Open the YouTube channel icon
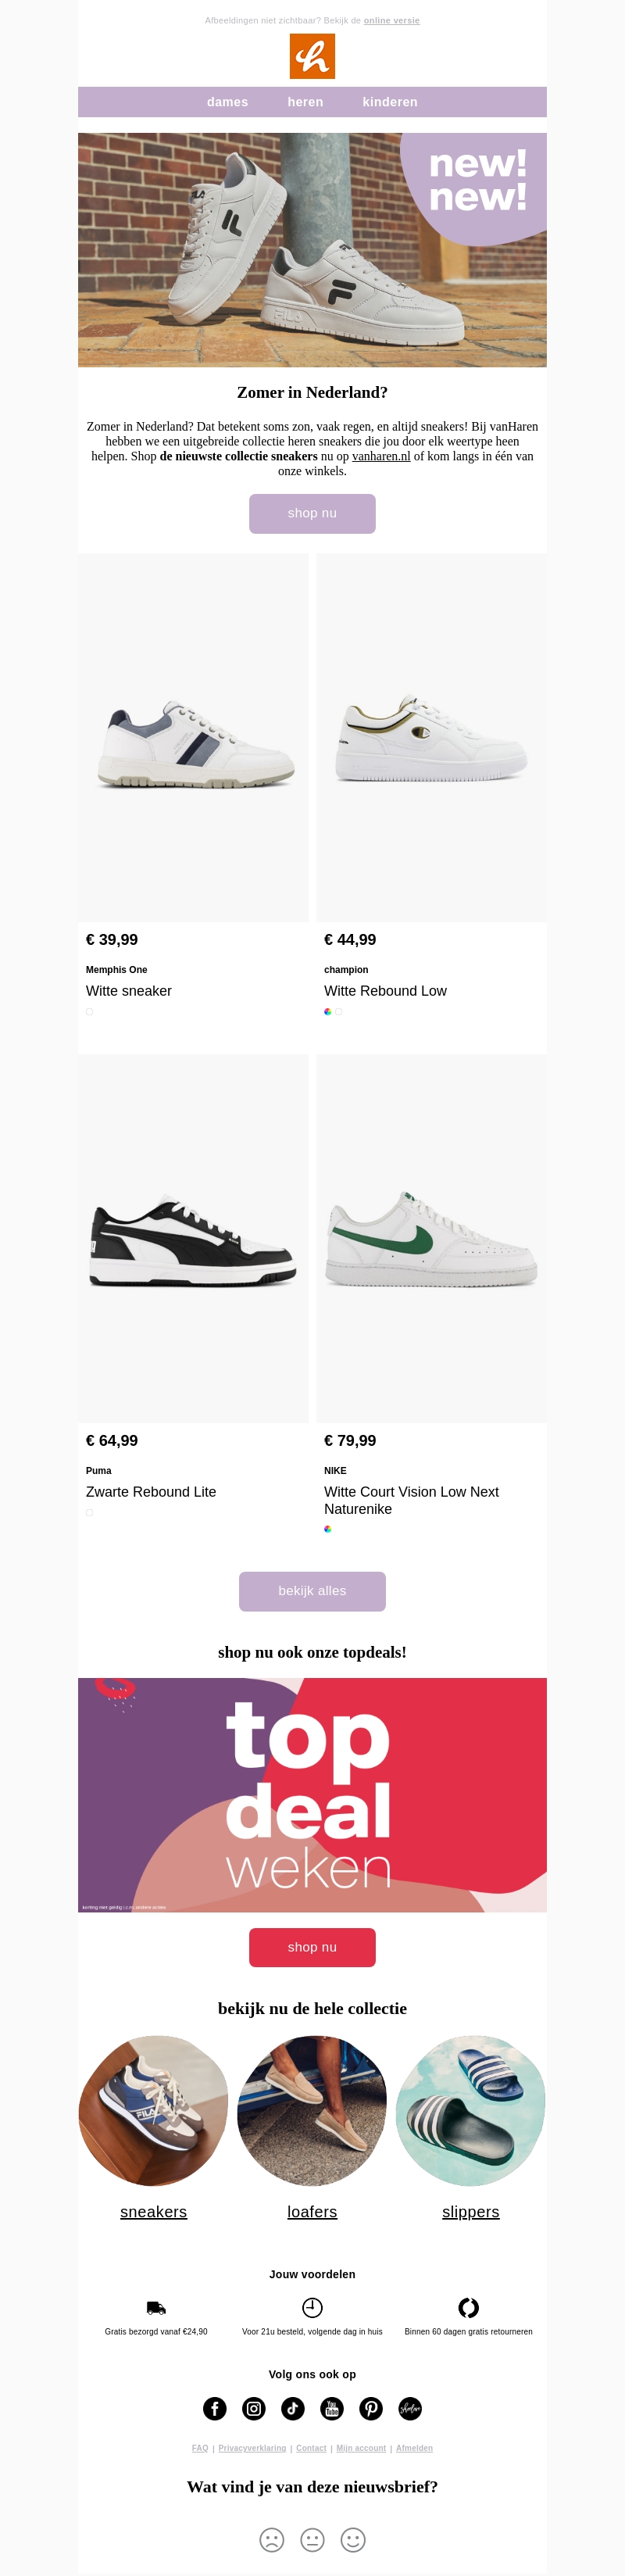The width and height of the screenshot is (625, 2576). click(332, 2408)
